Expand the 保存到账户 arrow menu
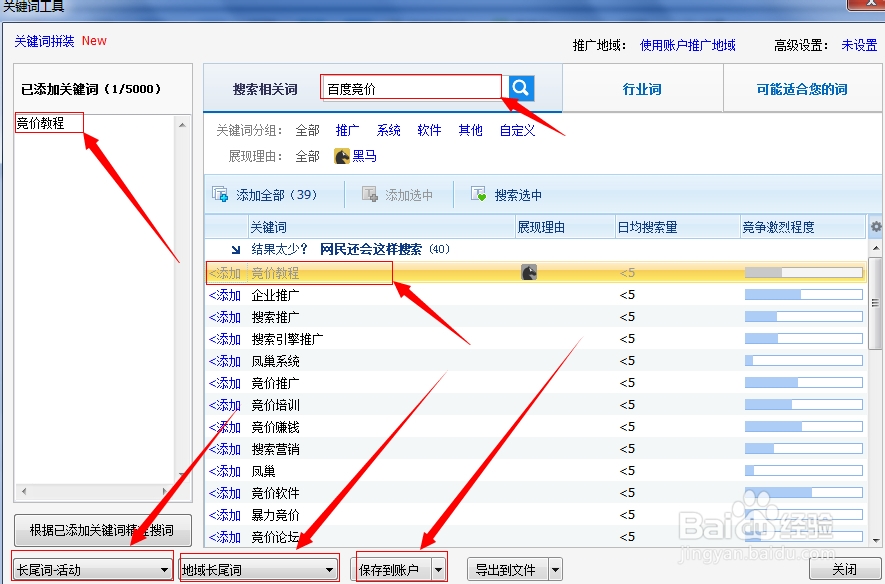This screenshot has width=885, height=584. pyautogui.click(x=439, y=570)
